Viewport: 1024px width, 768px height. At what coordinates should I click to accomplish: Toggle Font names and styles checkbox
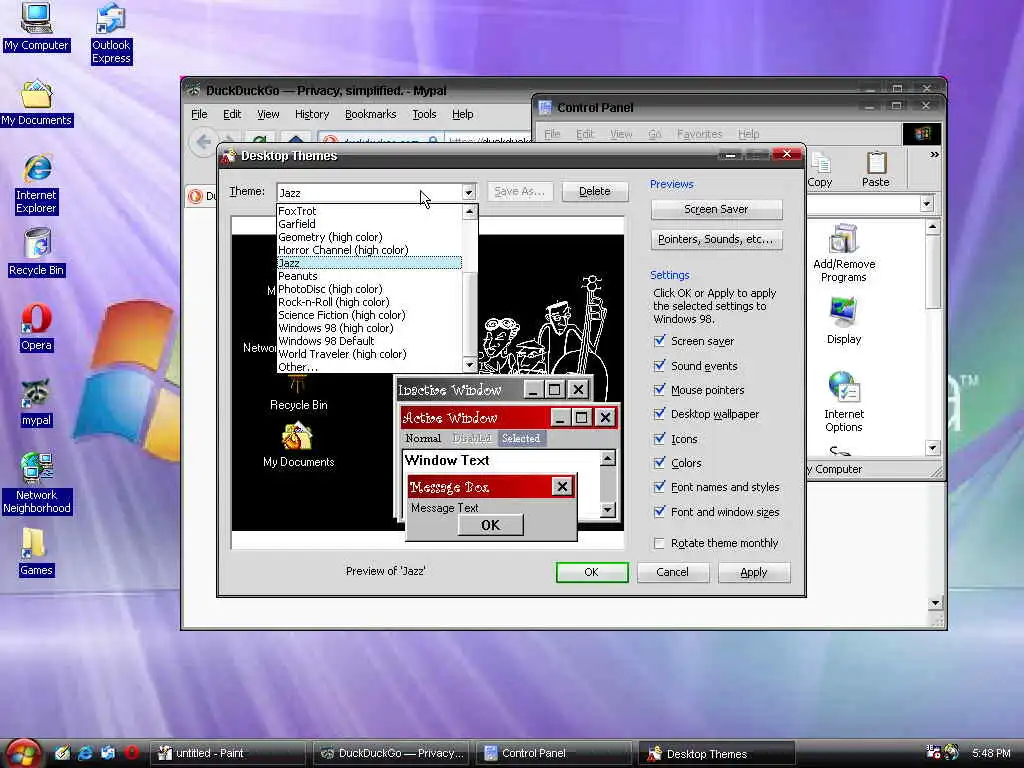660,487
